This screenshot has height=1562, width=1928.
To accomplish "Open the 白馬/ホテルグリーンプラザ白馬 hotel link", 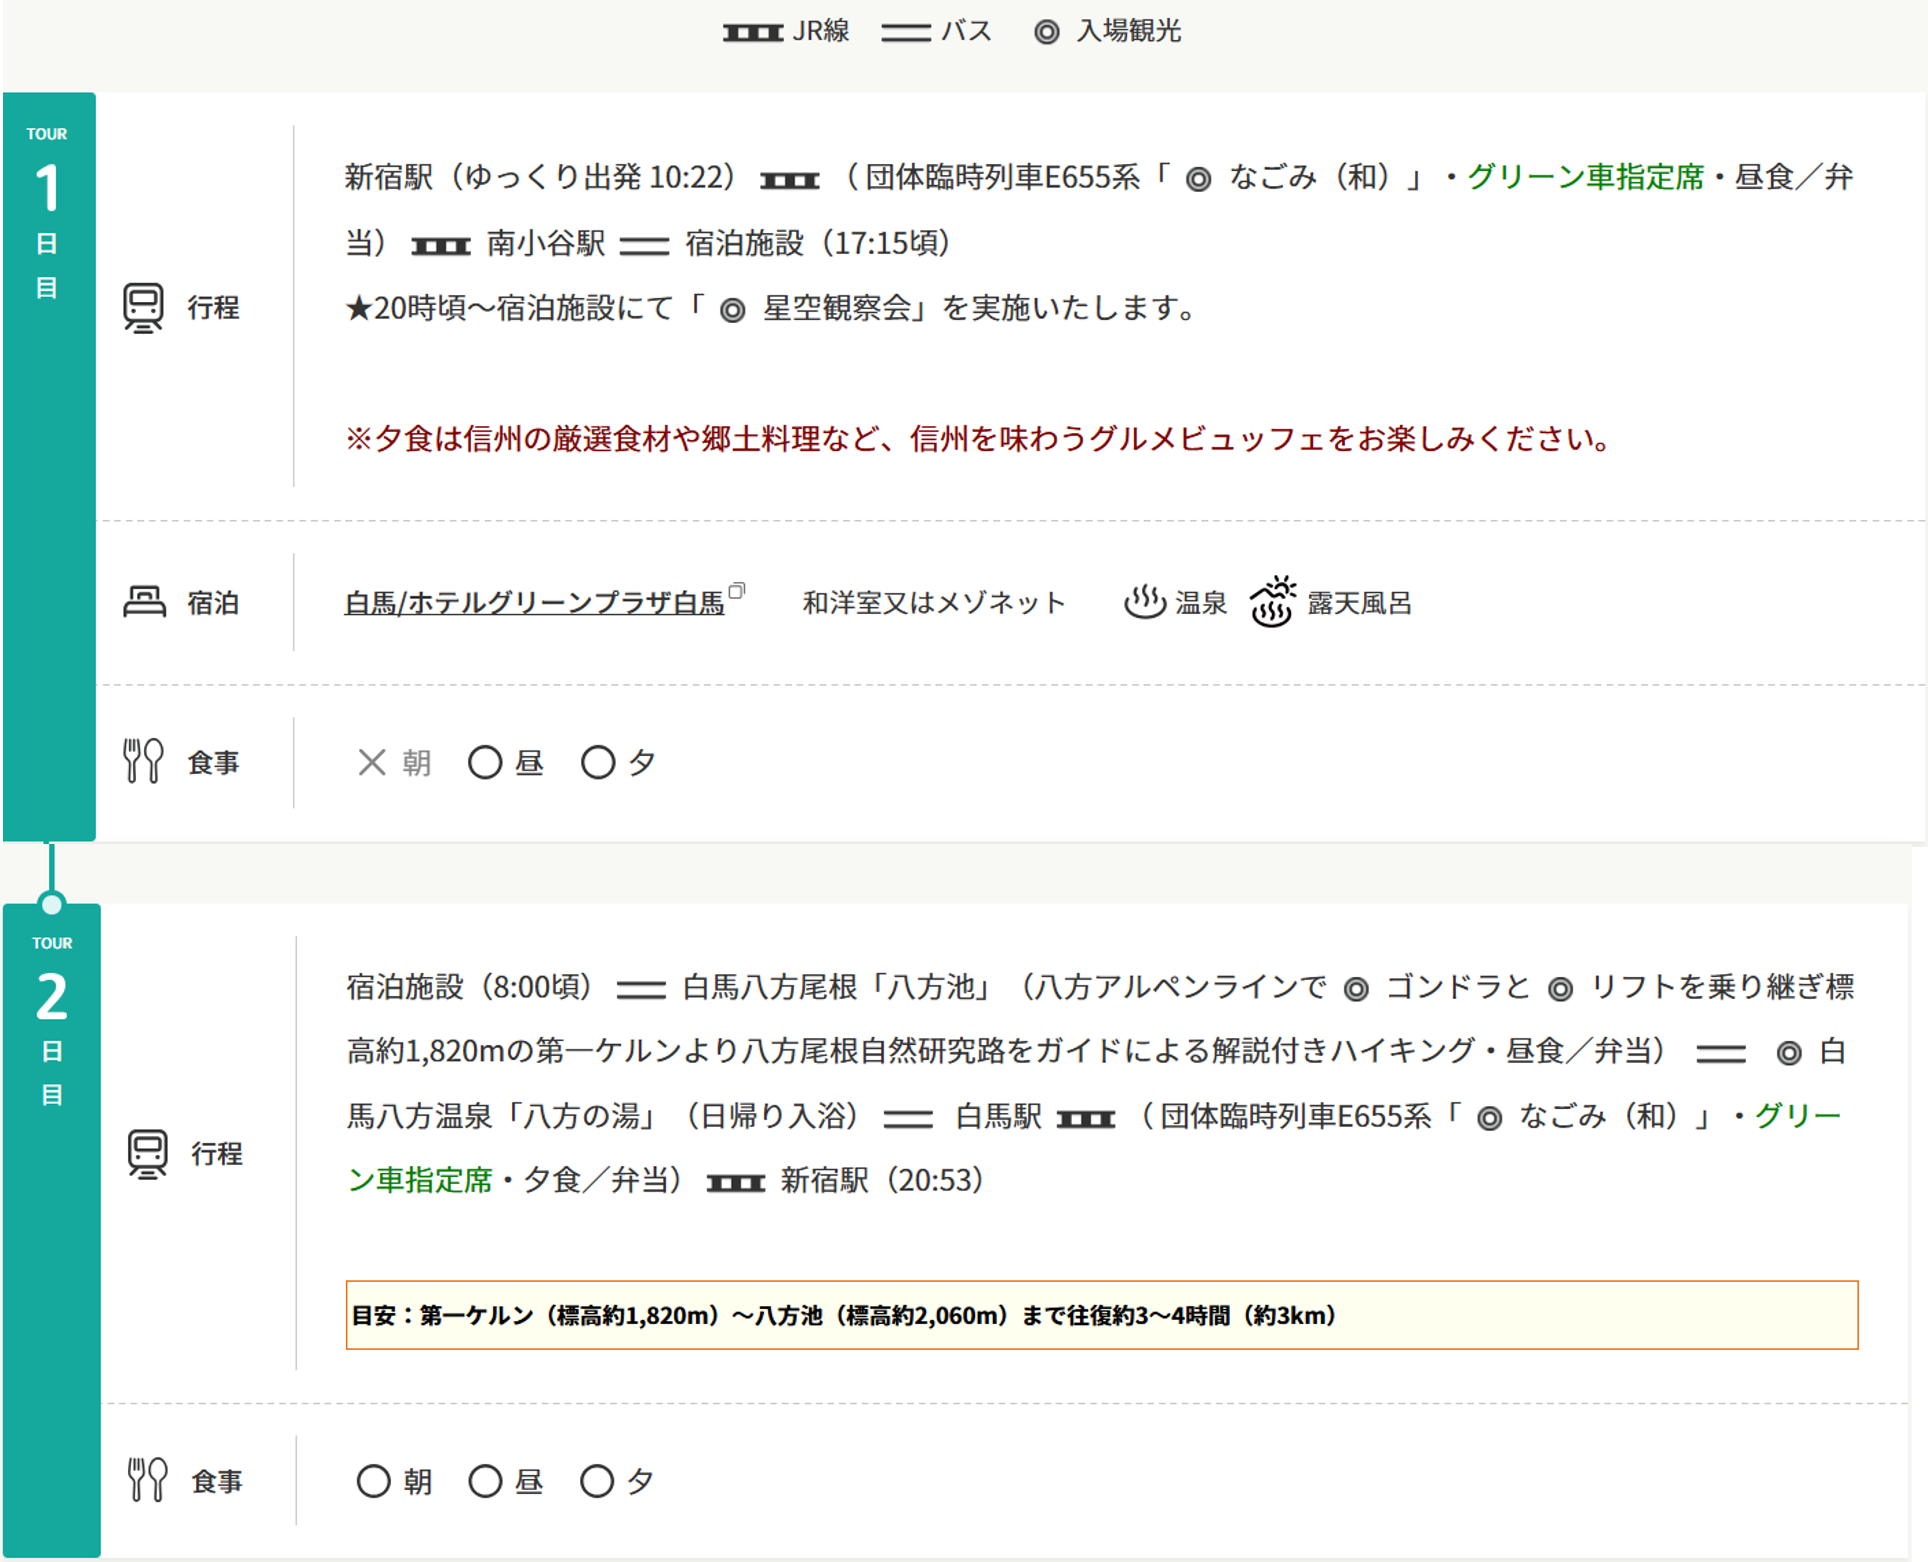I will click(x=534, y=603).
